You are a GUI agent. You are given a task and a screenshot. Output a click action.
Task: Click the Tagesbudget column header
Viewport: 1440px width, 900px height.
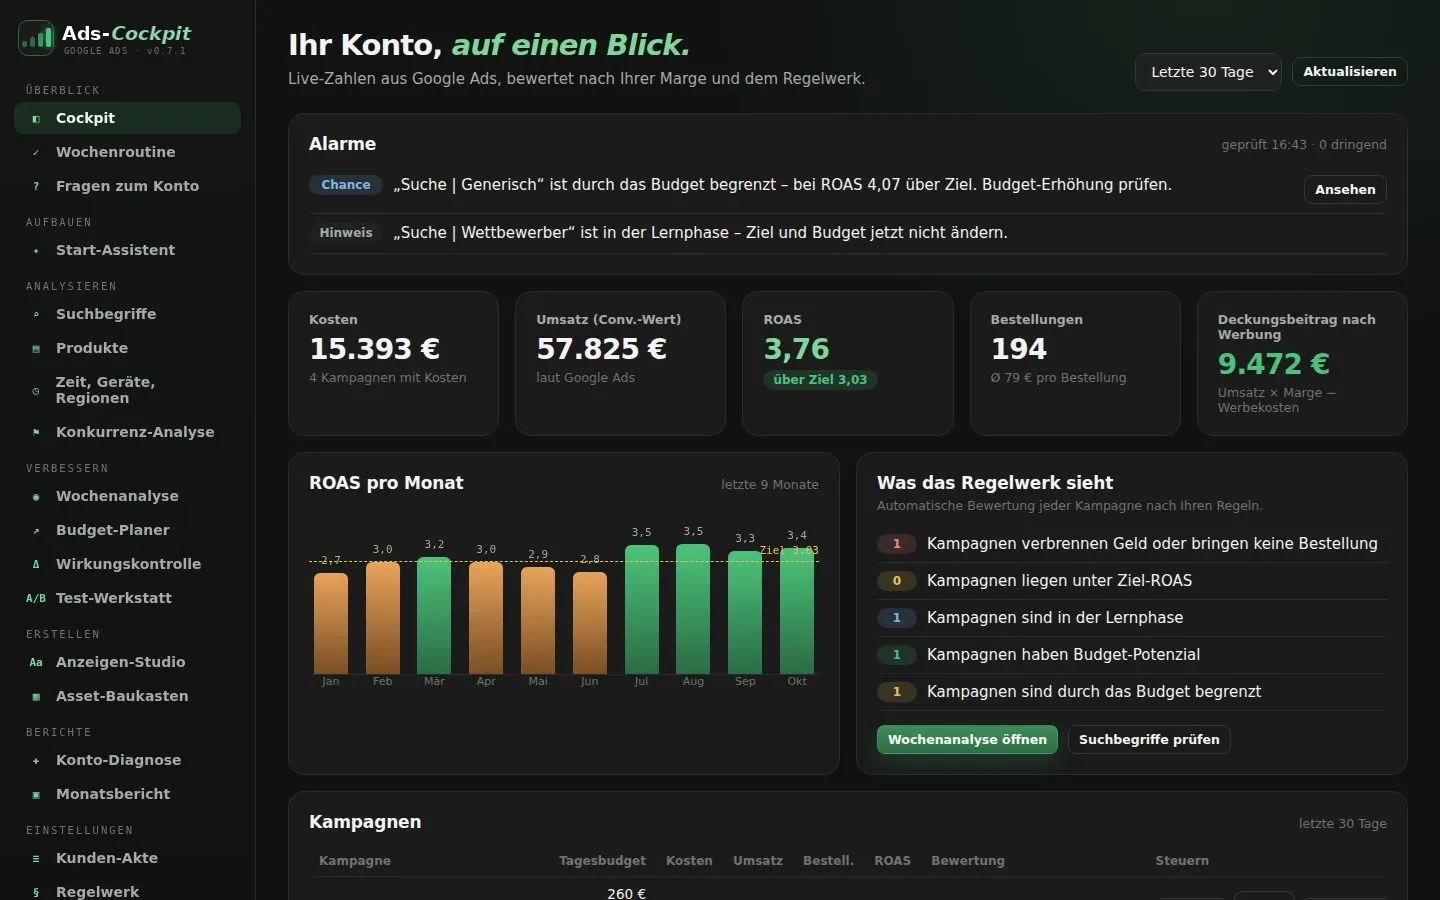coord(602,861)
